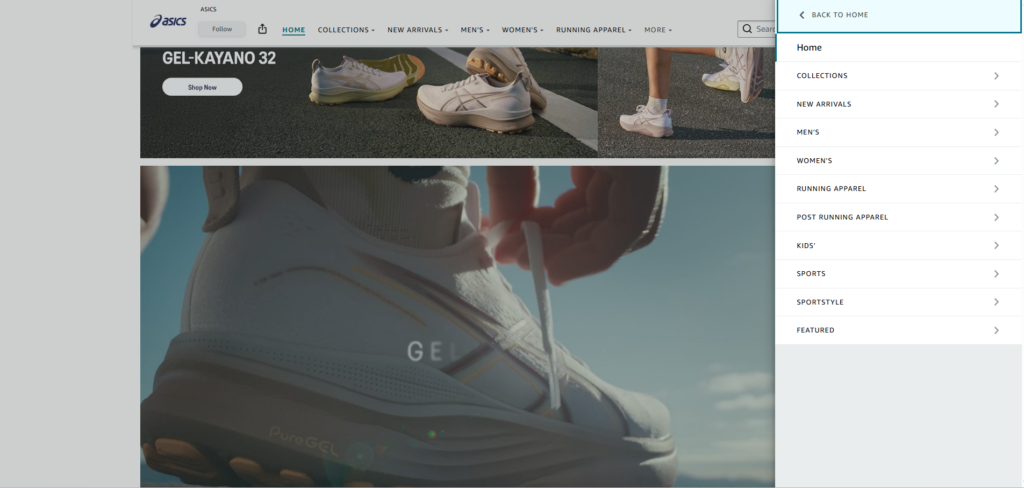Go back to home in side panel

(899, 15)
